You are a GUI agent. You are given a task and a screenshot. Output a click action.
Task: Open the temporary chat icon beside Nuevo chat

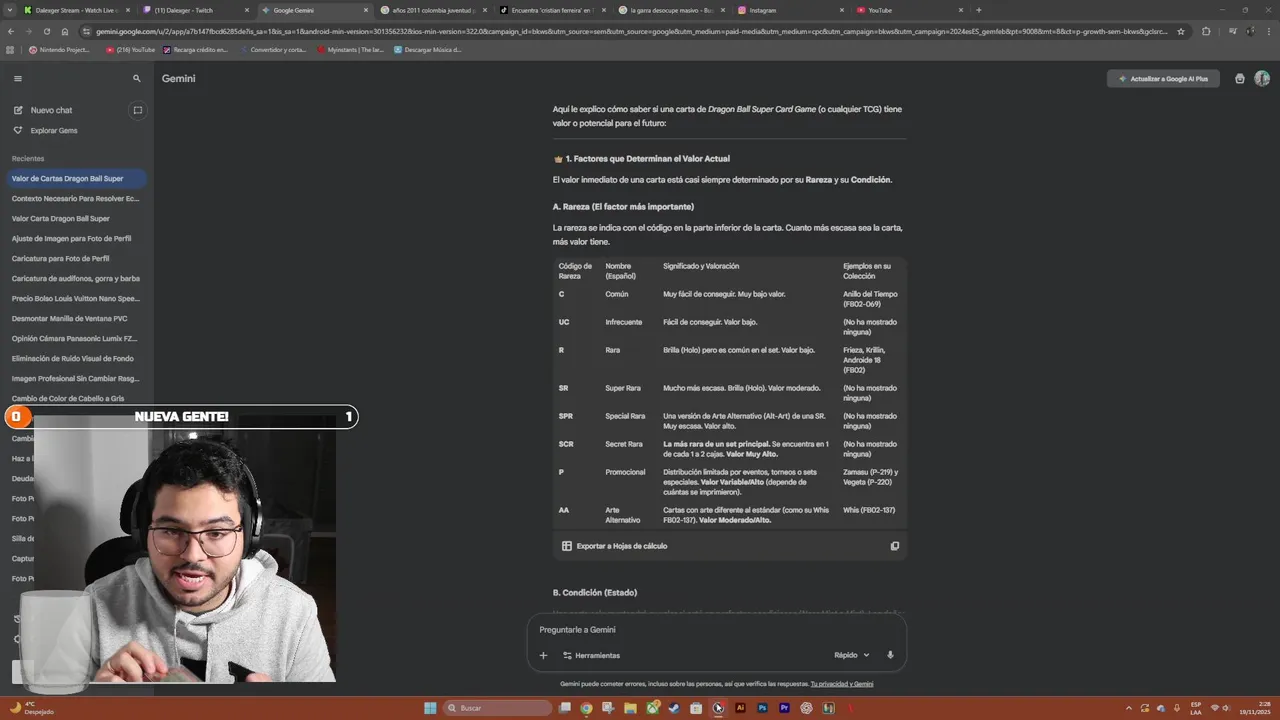(x=138, y=110)
